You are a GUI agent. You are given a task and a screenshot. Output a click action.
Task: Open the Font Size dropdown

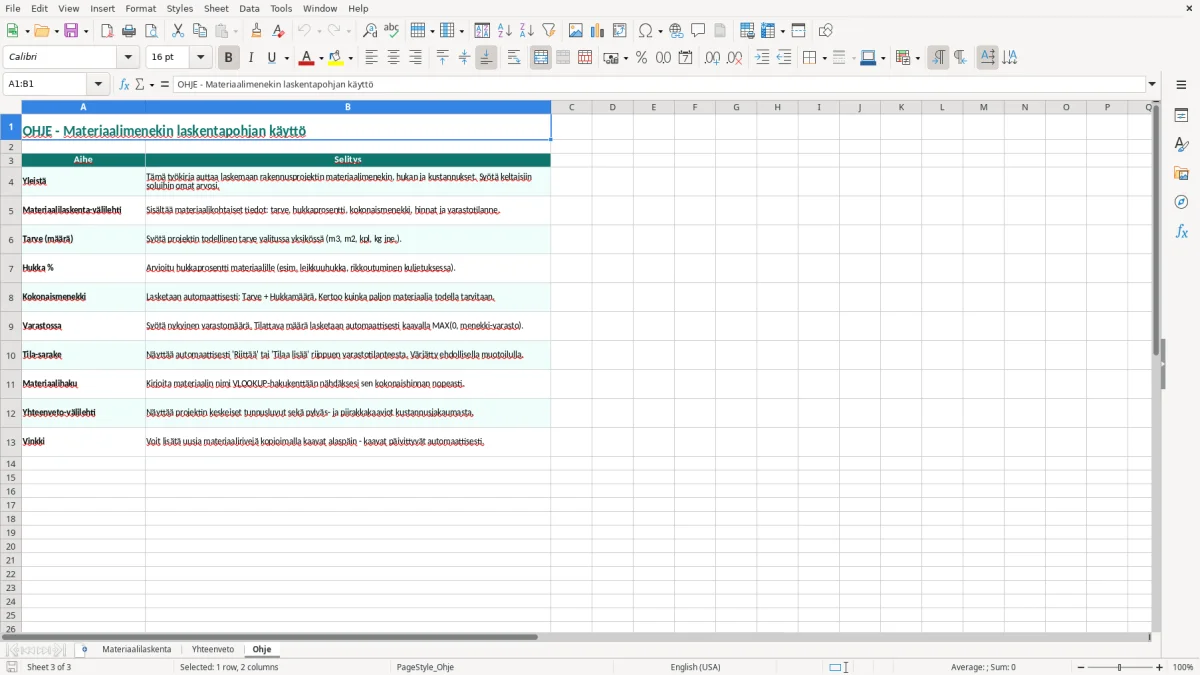point(201,58)
